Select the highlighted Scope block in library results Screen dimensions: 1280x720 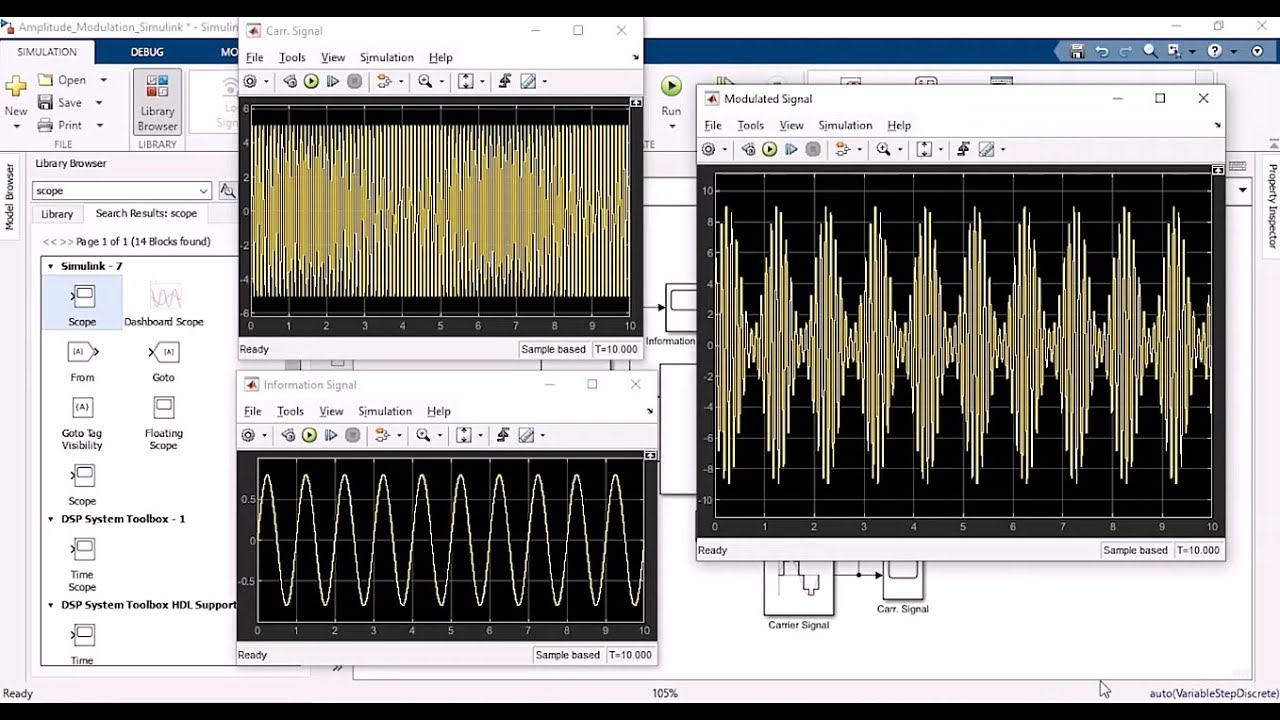[82, 303]
